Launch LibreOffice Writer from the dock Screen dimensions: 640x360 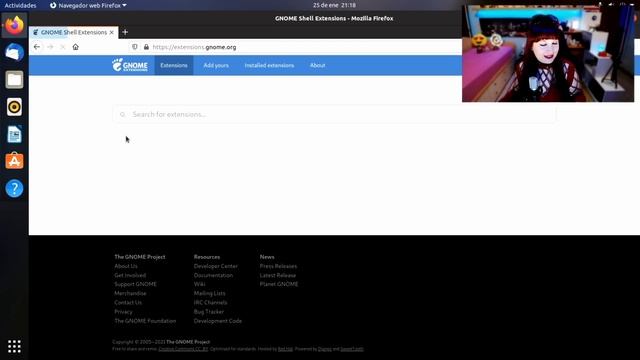[14, 134]
